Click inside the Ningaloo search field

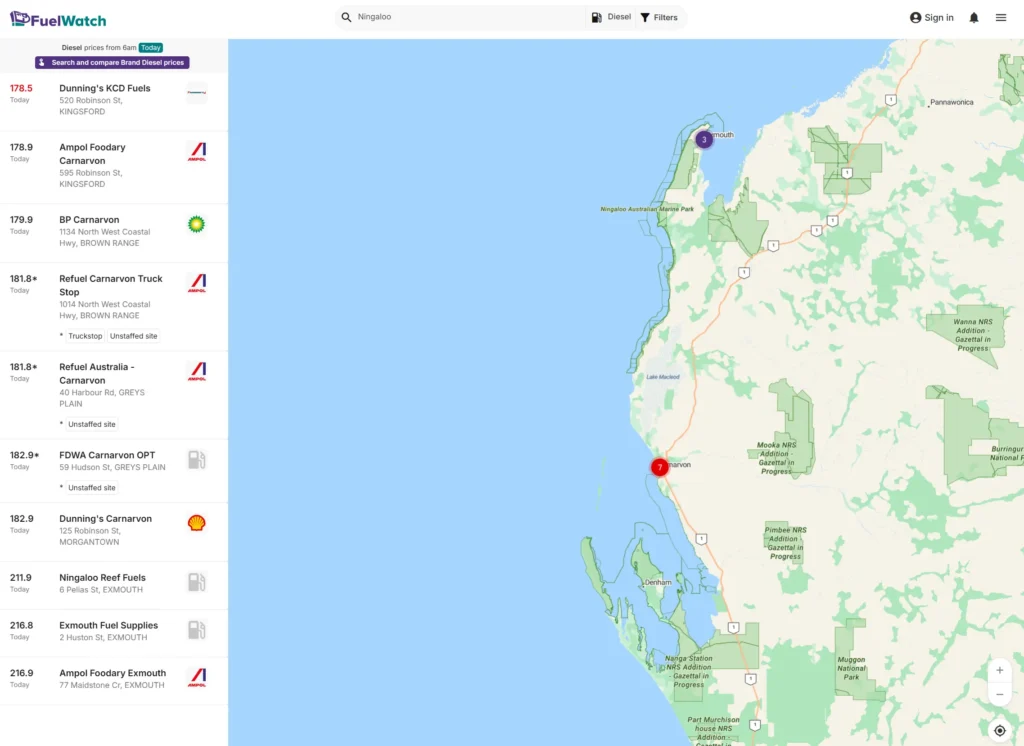[x=450, y=17]
